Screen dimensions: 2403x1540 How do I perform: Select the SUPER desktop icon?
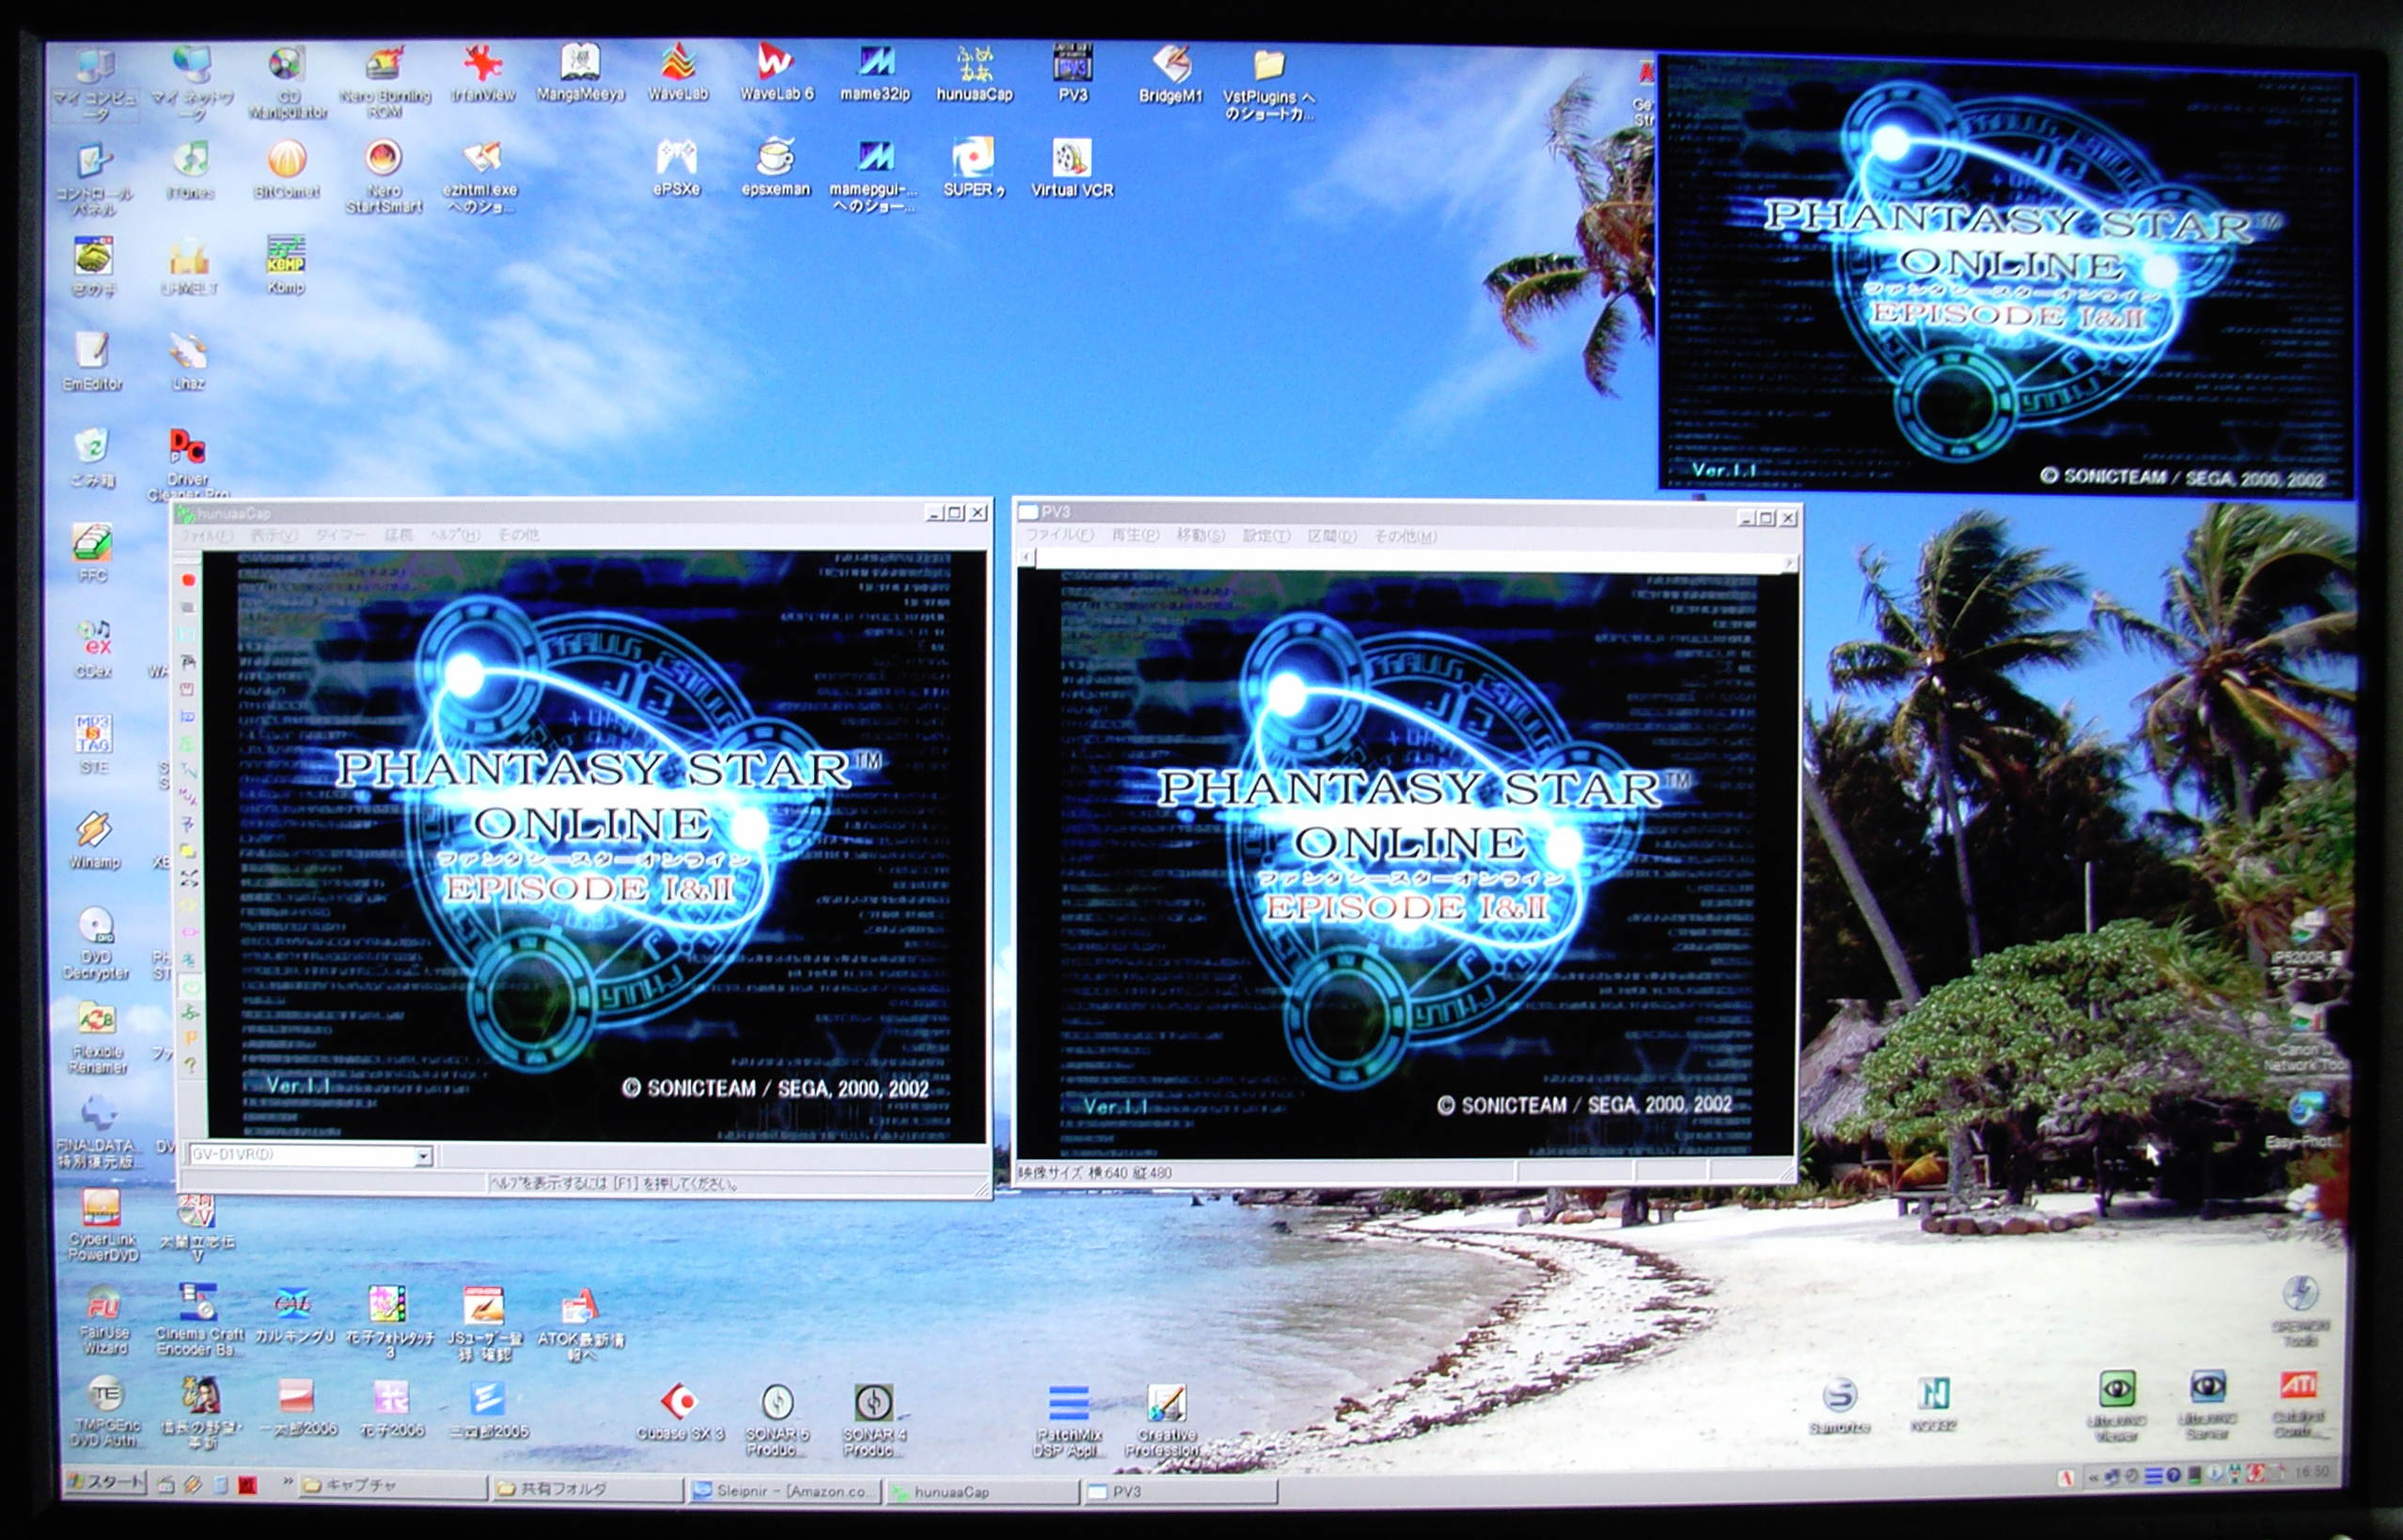[x=973, y=168]
